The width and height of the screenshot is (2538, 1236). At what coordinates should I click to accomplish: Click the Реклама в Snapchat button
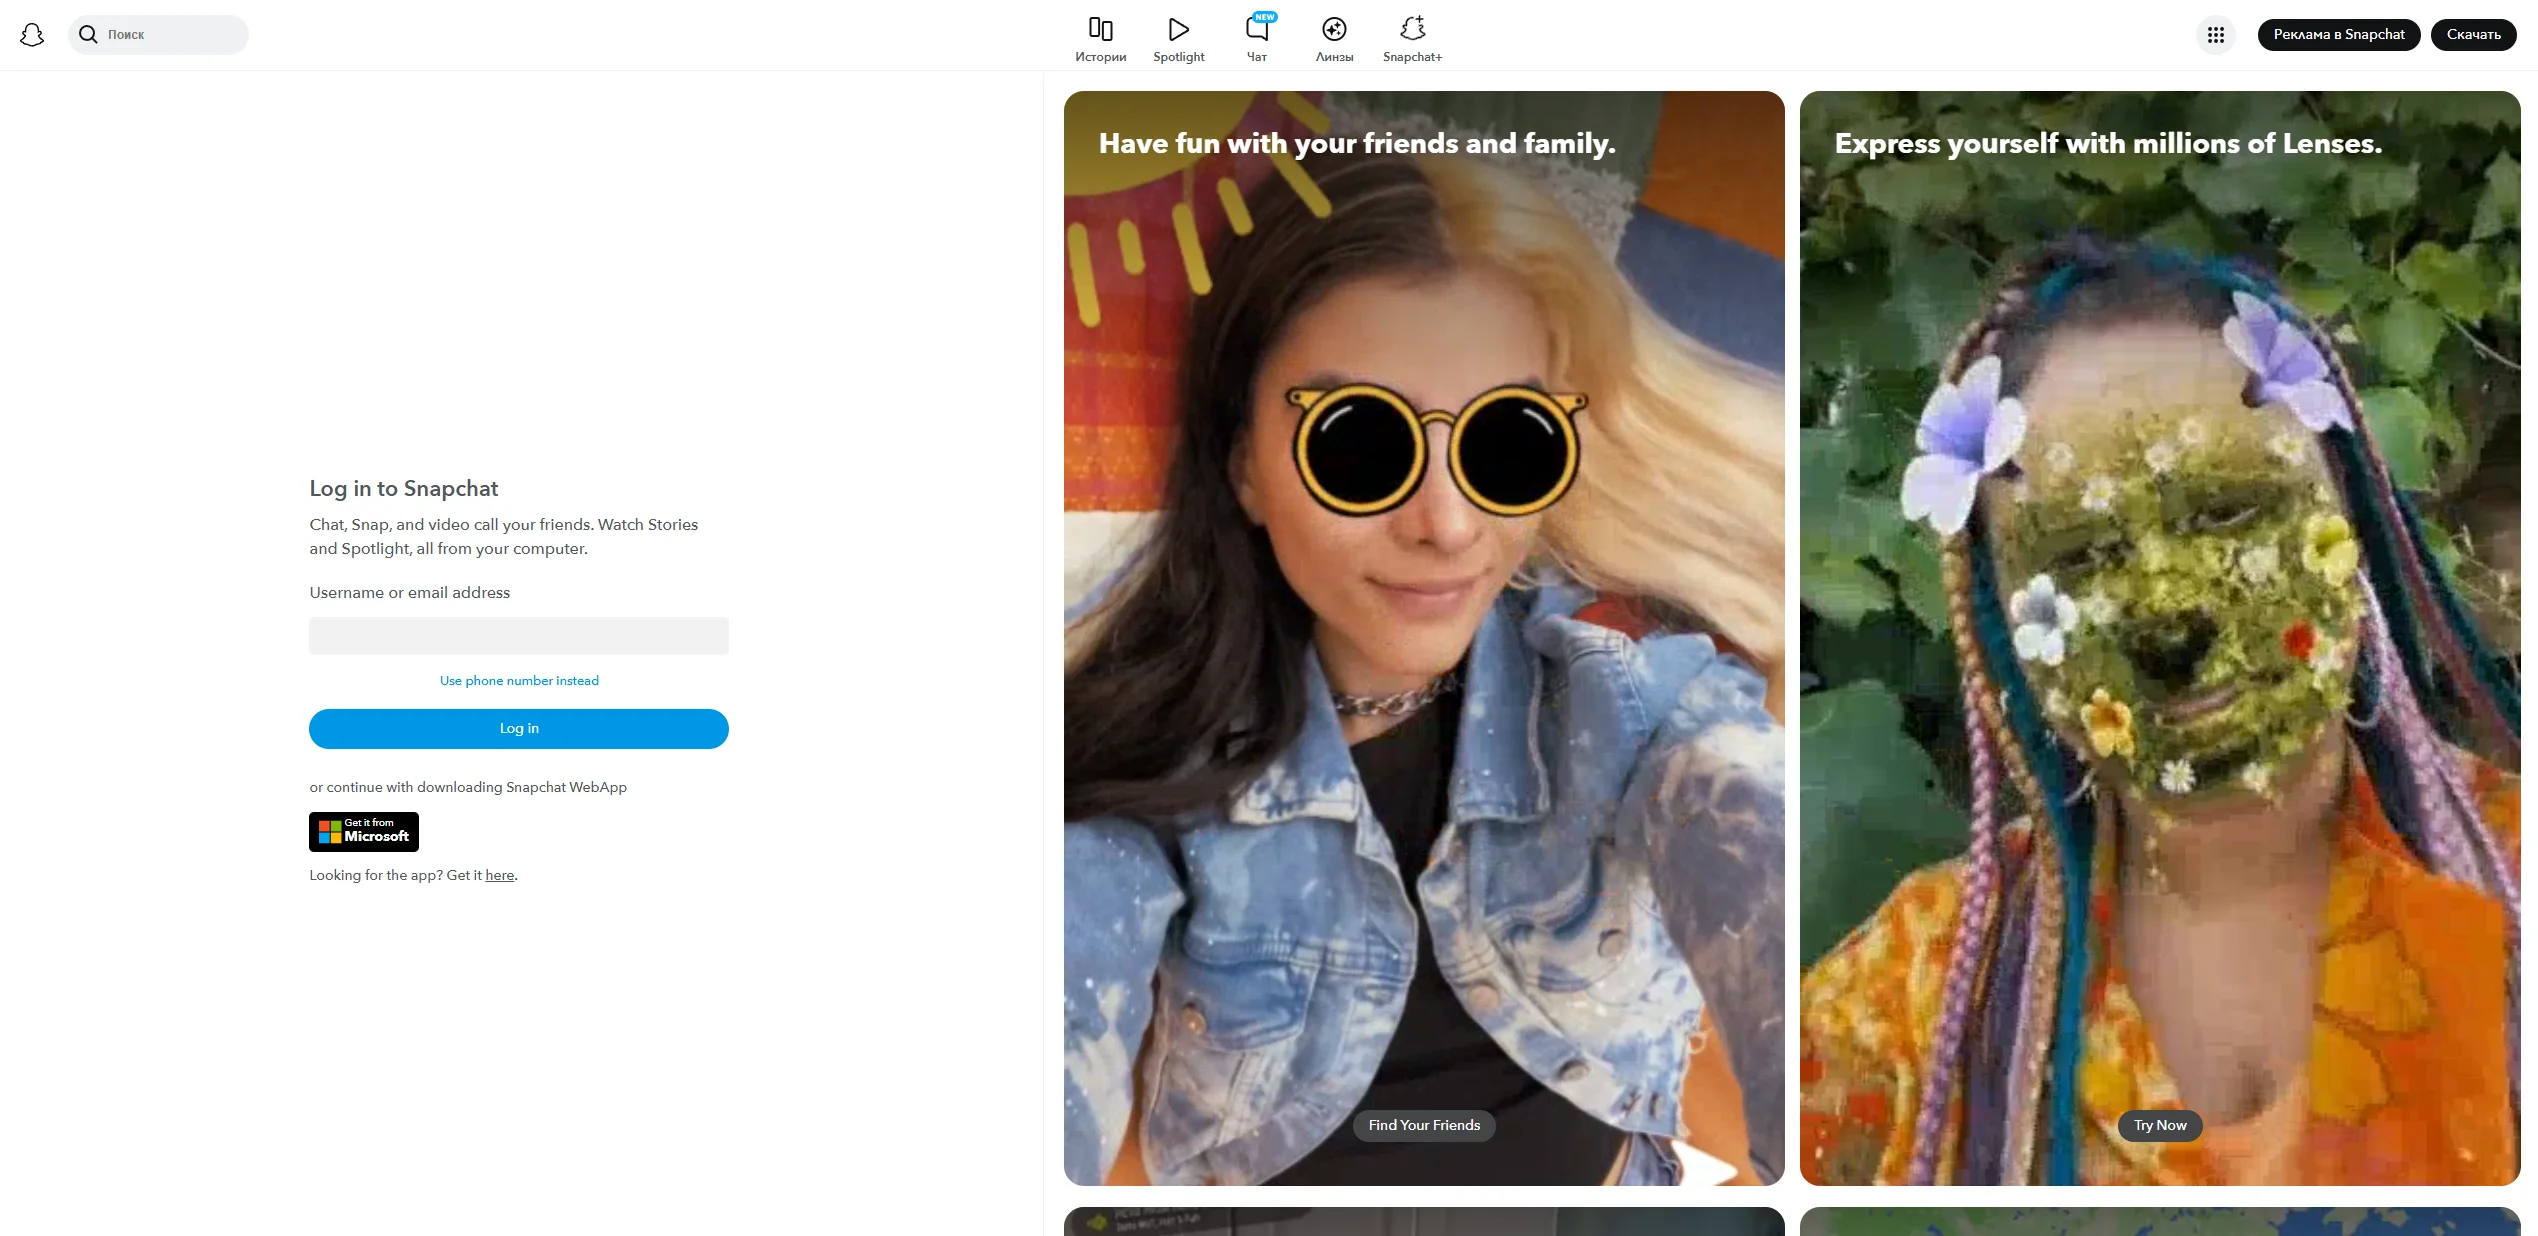coord(2339,33)
